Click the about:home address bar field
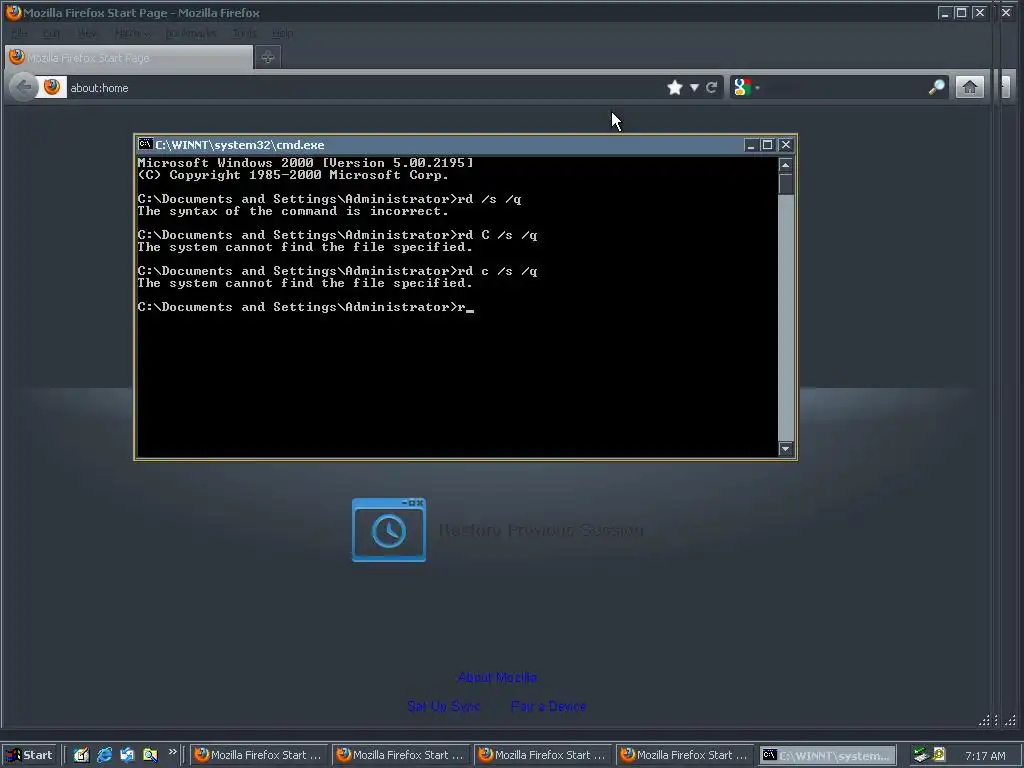1024x768 pixels. (x=364, y=88)
